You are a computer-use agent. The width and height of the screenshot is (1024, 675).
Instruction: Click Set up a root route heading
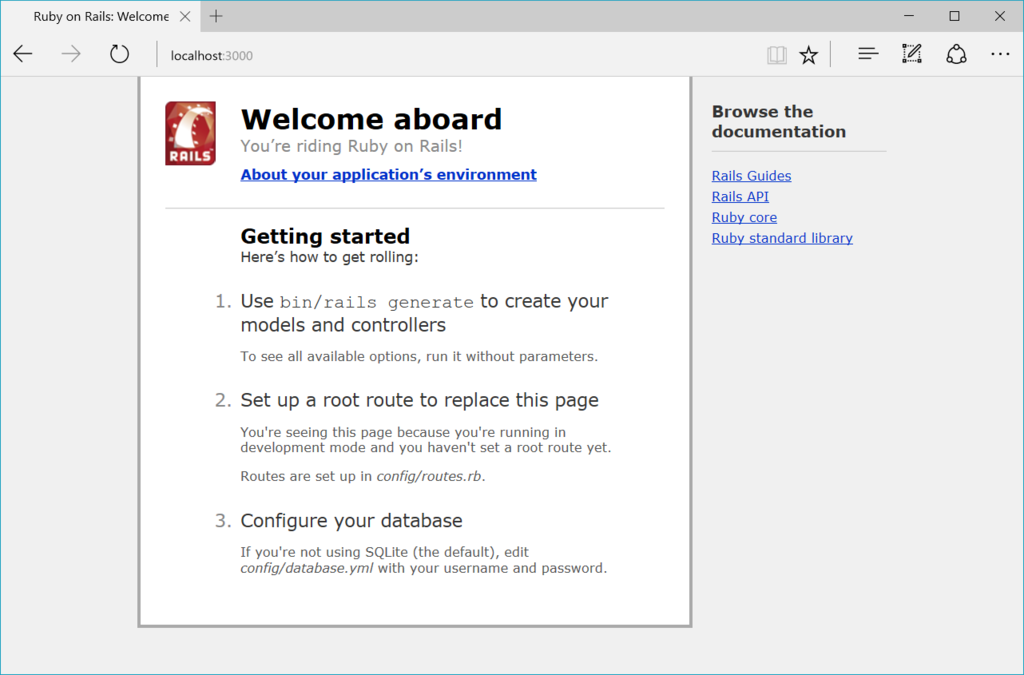click(x=419, y=400)
